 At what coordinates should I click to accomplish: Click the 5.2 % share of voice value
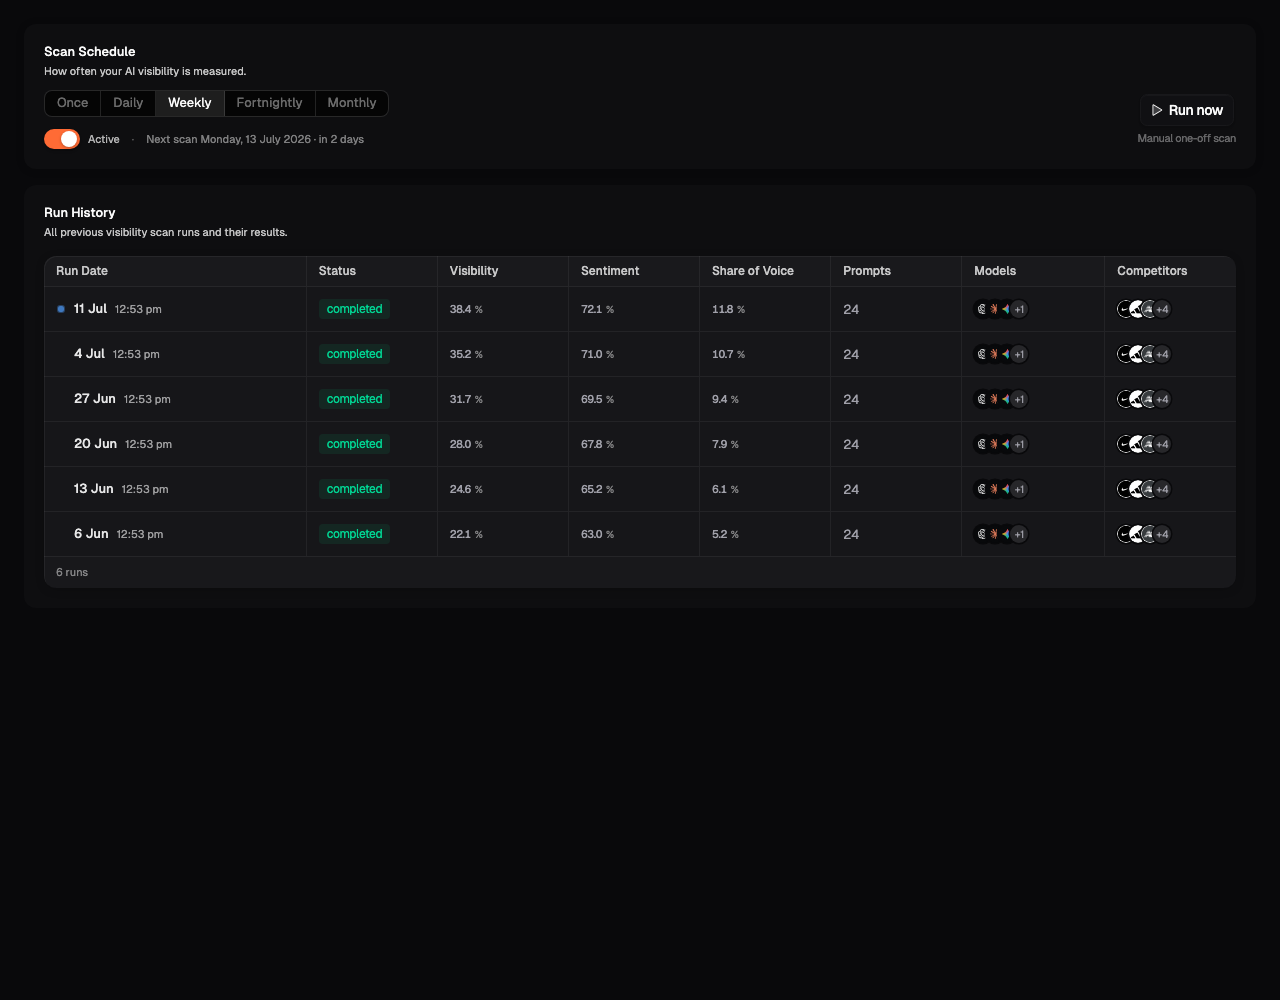pyautogui.click(x=725, y=535)
